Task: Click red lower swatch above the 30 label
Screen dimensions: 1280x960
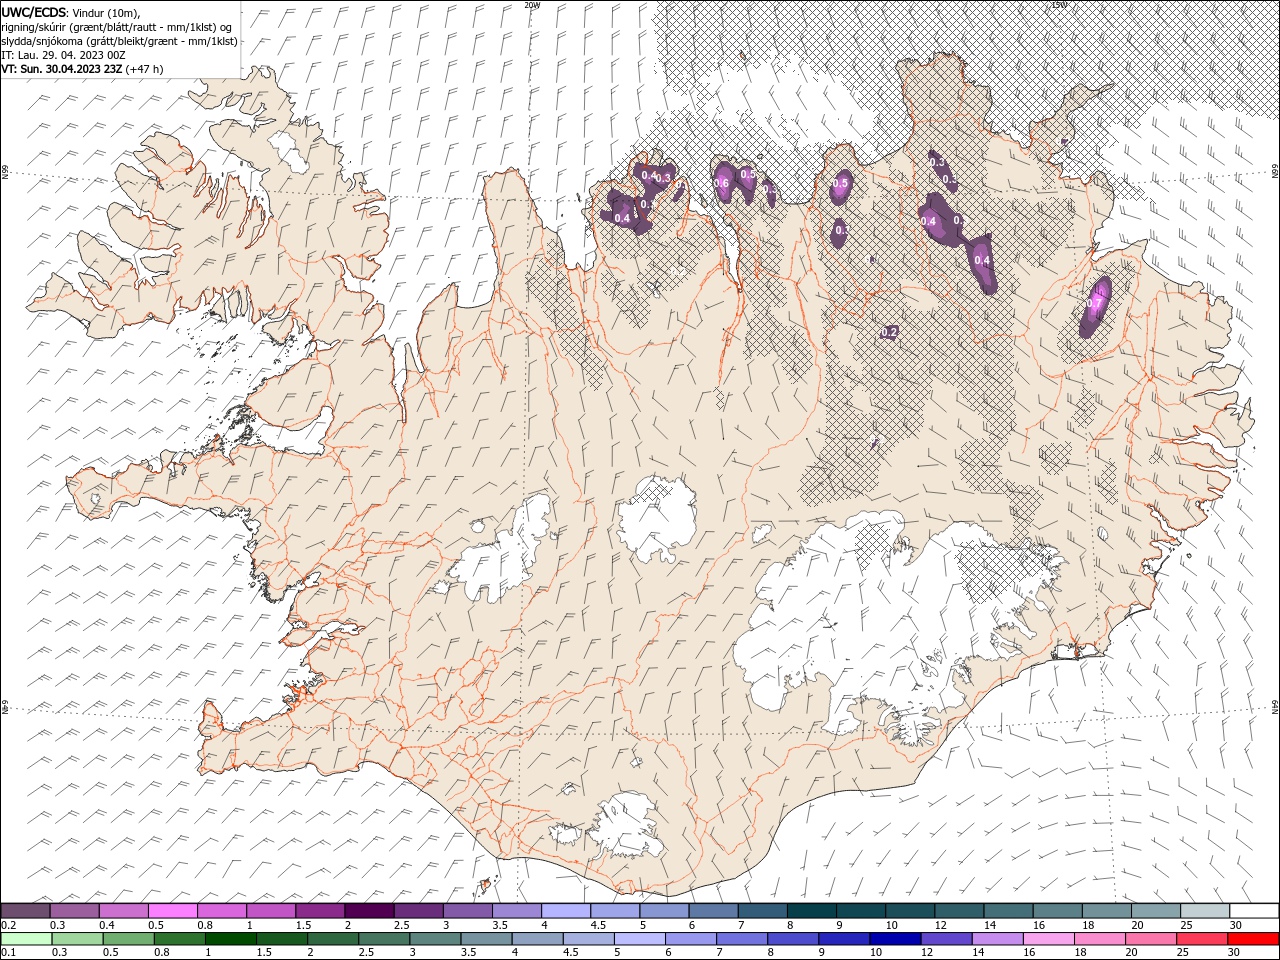Action: point(1253,939)
